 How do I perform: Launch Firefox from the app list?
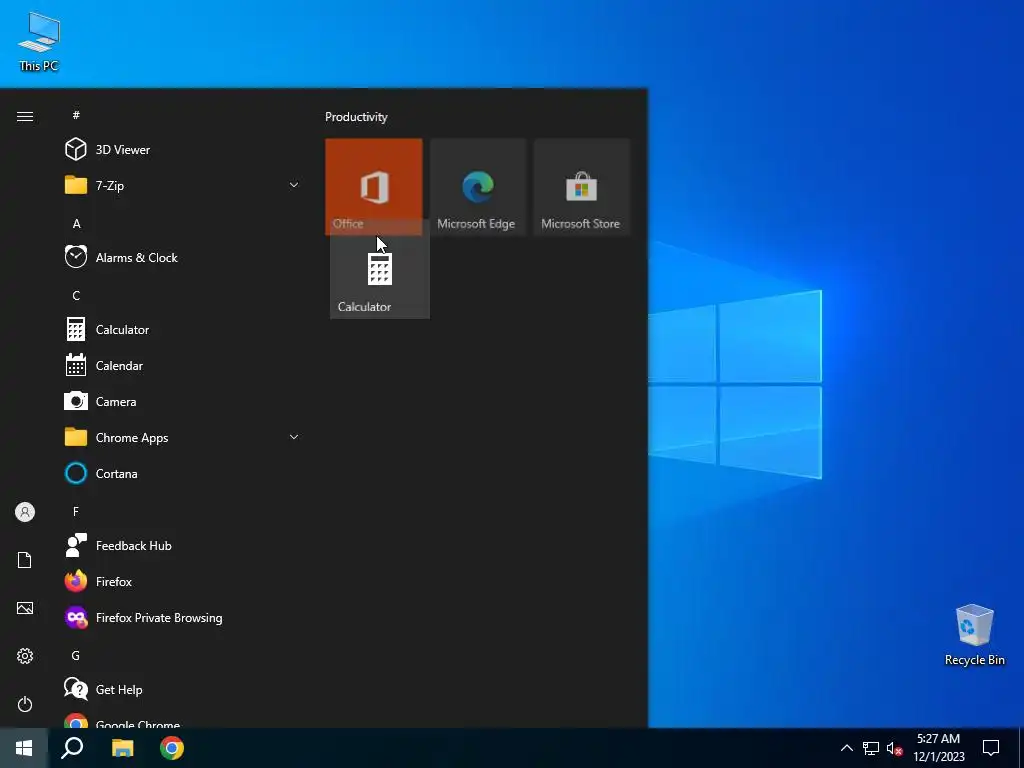pyautogui.click(x=182, y=581)
